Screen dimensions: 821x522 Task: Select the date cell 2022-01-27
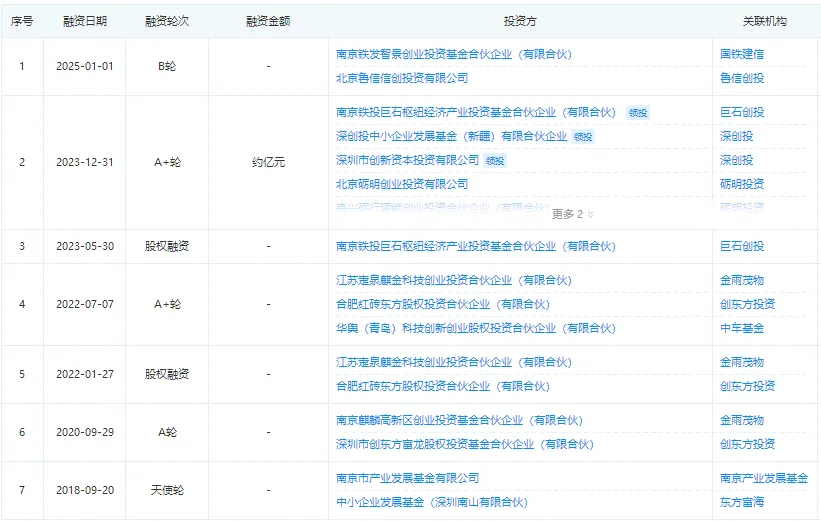click(85, 374)
